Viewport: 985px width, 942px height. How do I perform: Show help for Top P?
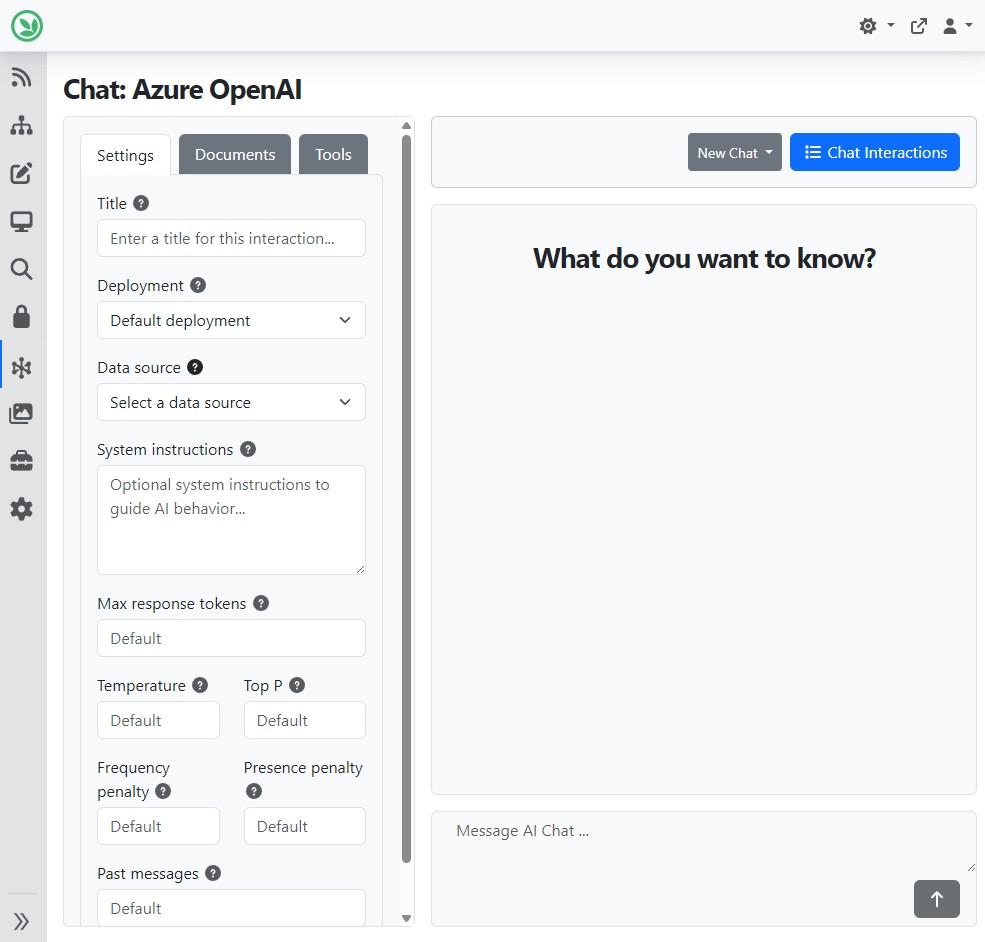click(x=297, y=685)
